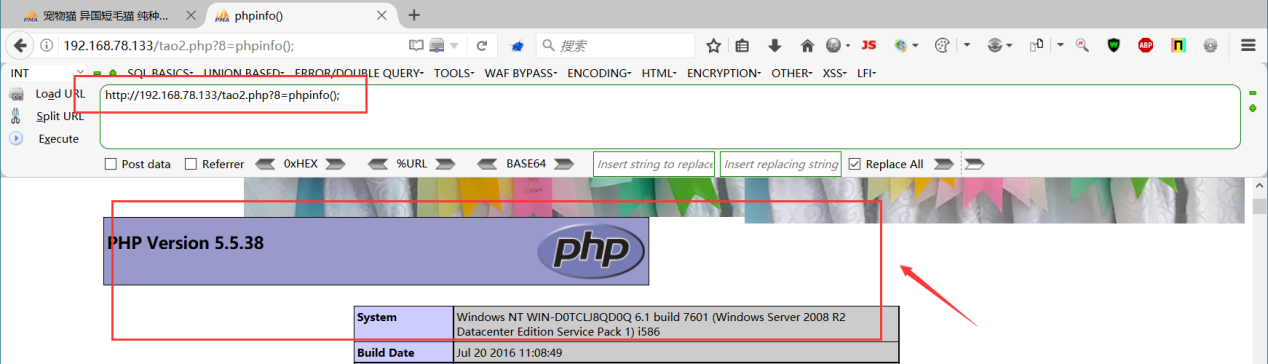The width and height of the screenshot is (1268, 364).
Task: Uncheck the Replace All checkbox
Action: (854, 164)
